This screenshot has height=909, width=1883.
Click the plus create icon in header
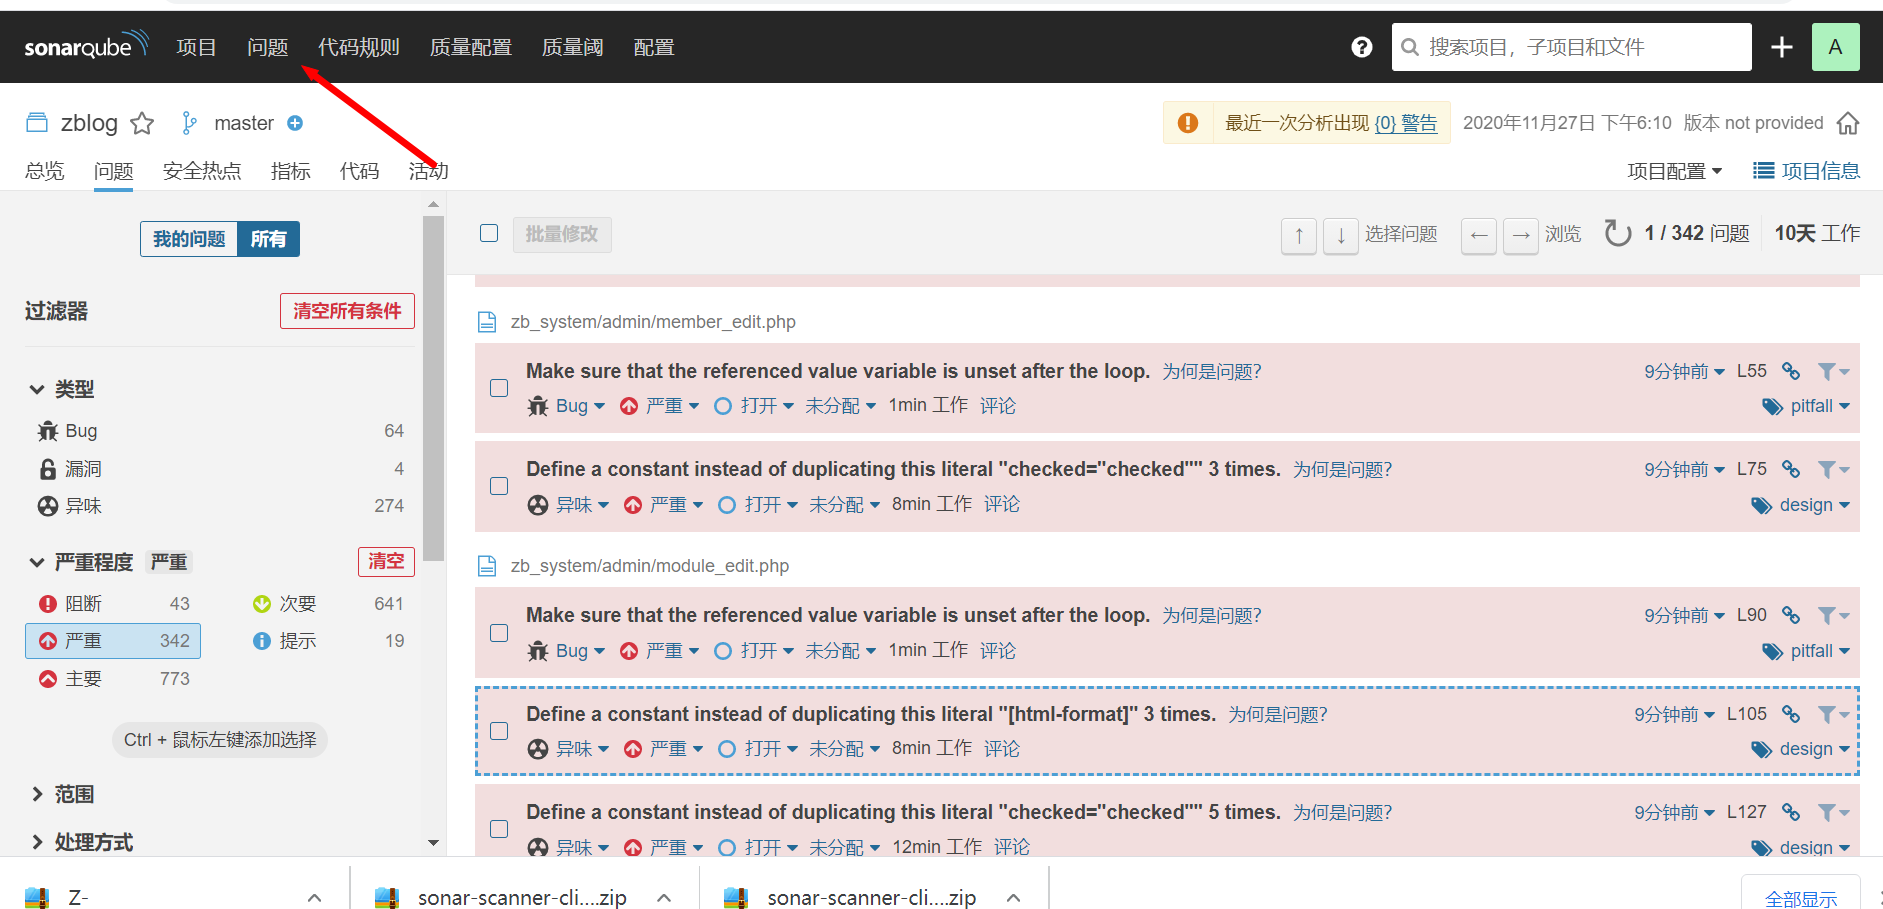[x=1781, y=47]
